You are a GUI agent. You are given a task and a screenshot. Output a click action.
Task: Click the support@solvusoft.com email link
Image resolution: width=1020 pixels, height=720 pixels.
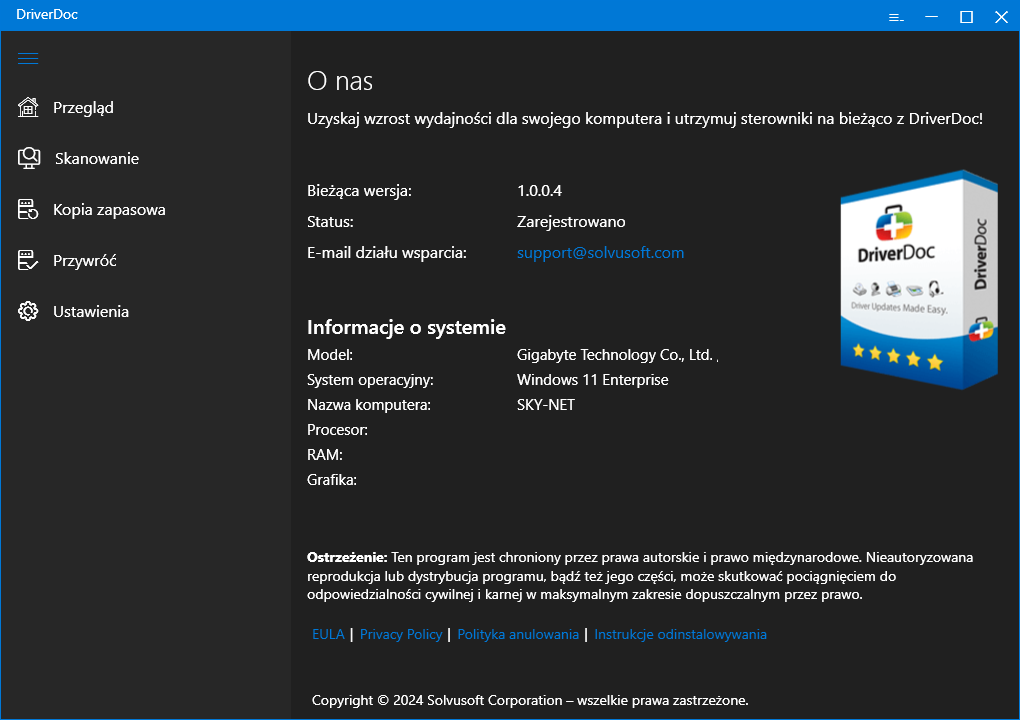pos(600,252)
